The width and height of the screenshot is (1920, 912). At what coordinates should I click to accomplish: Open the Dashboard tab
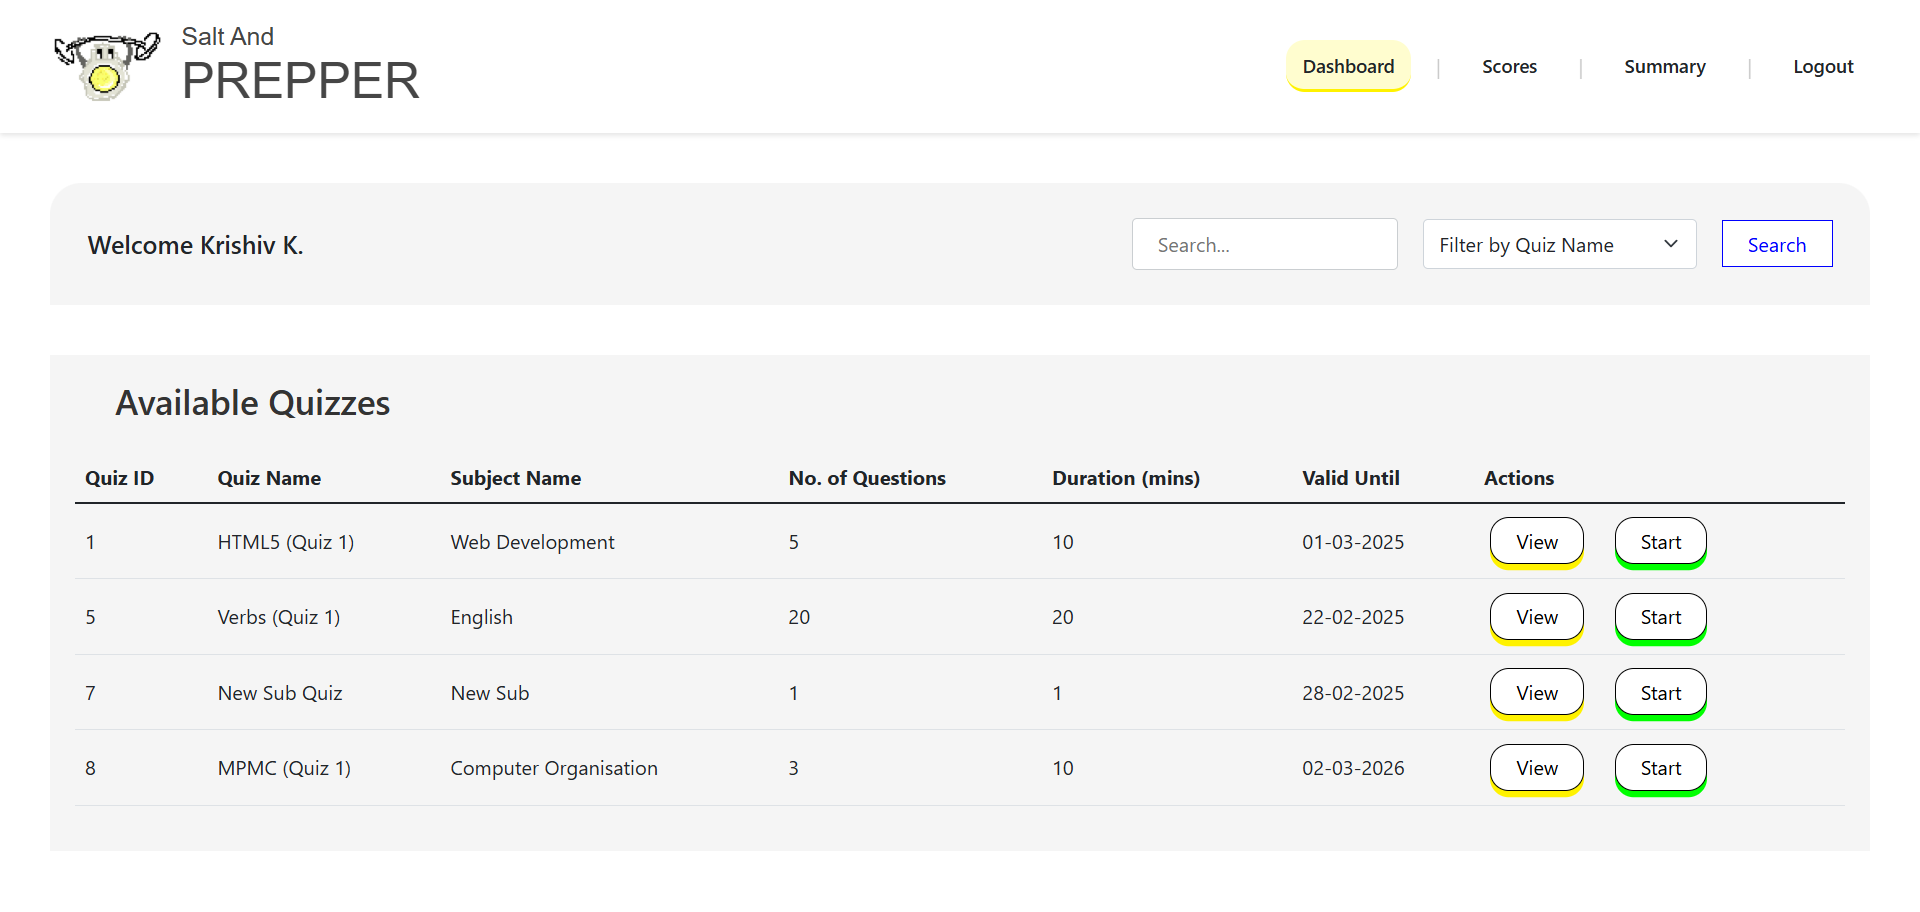pos(1347,66)
